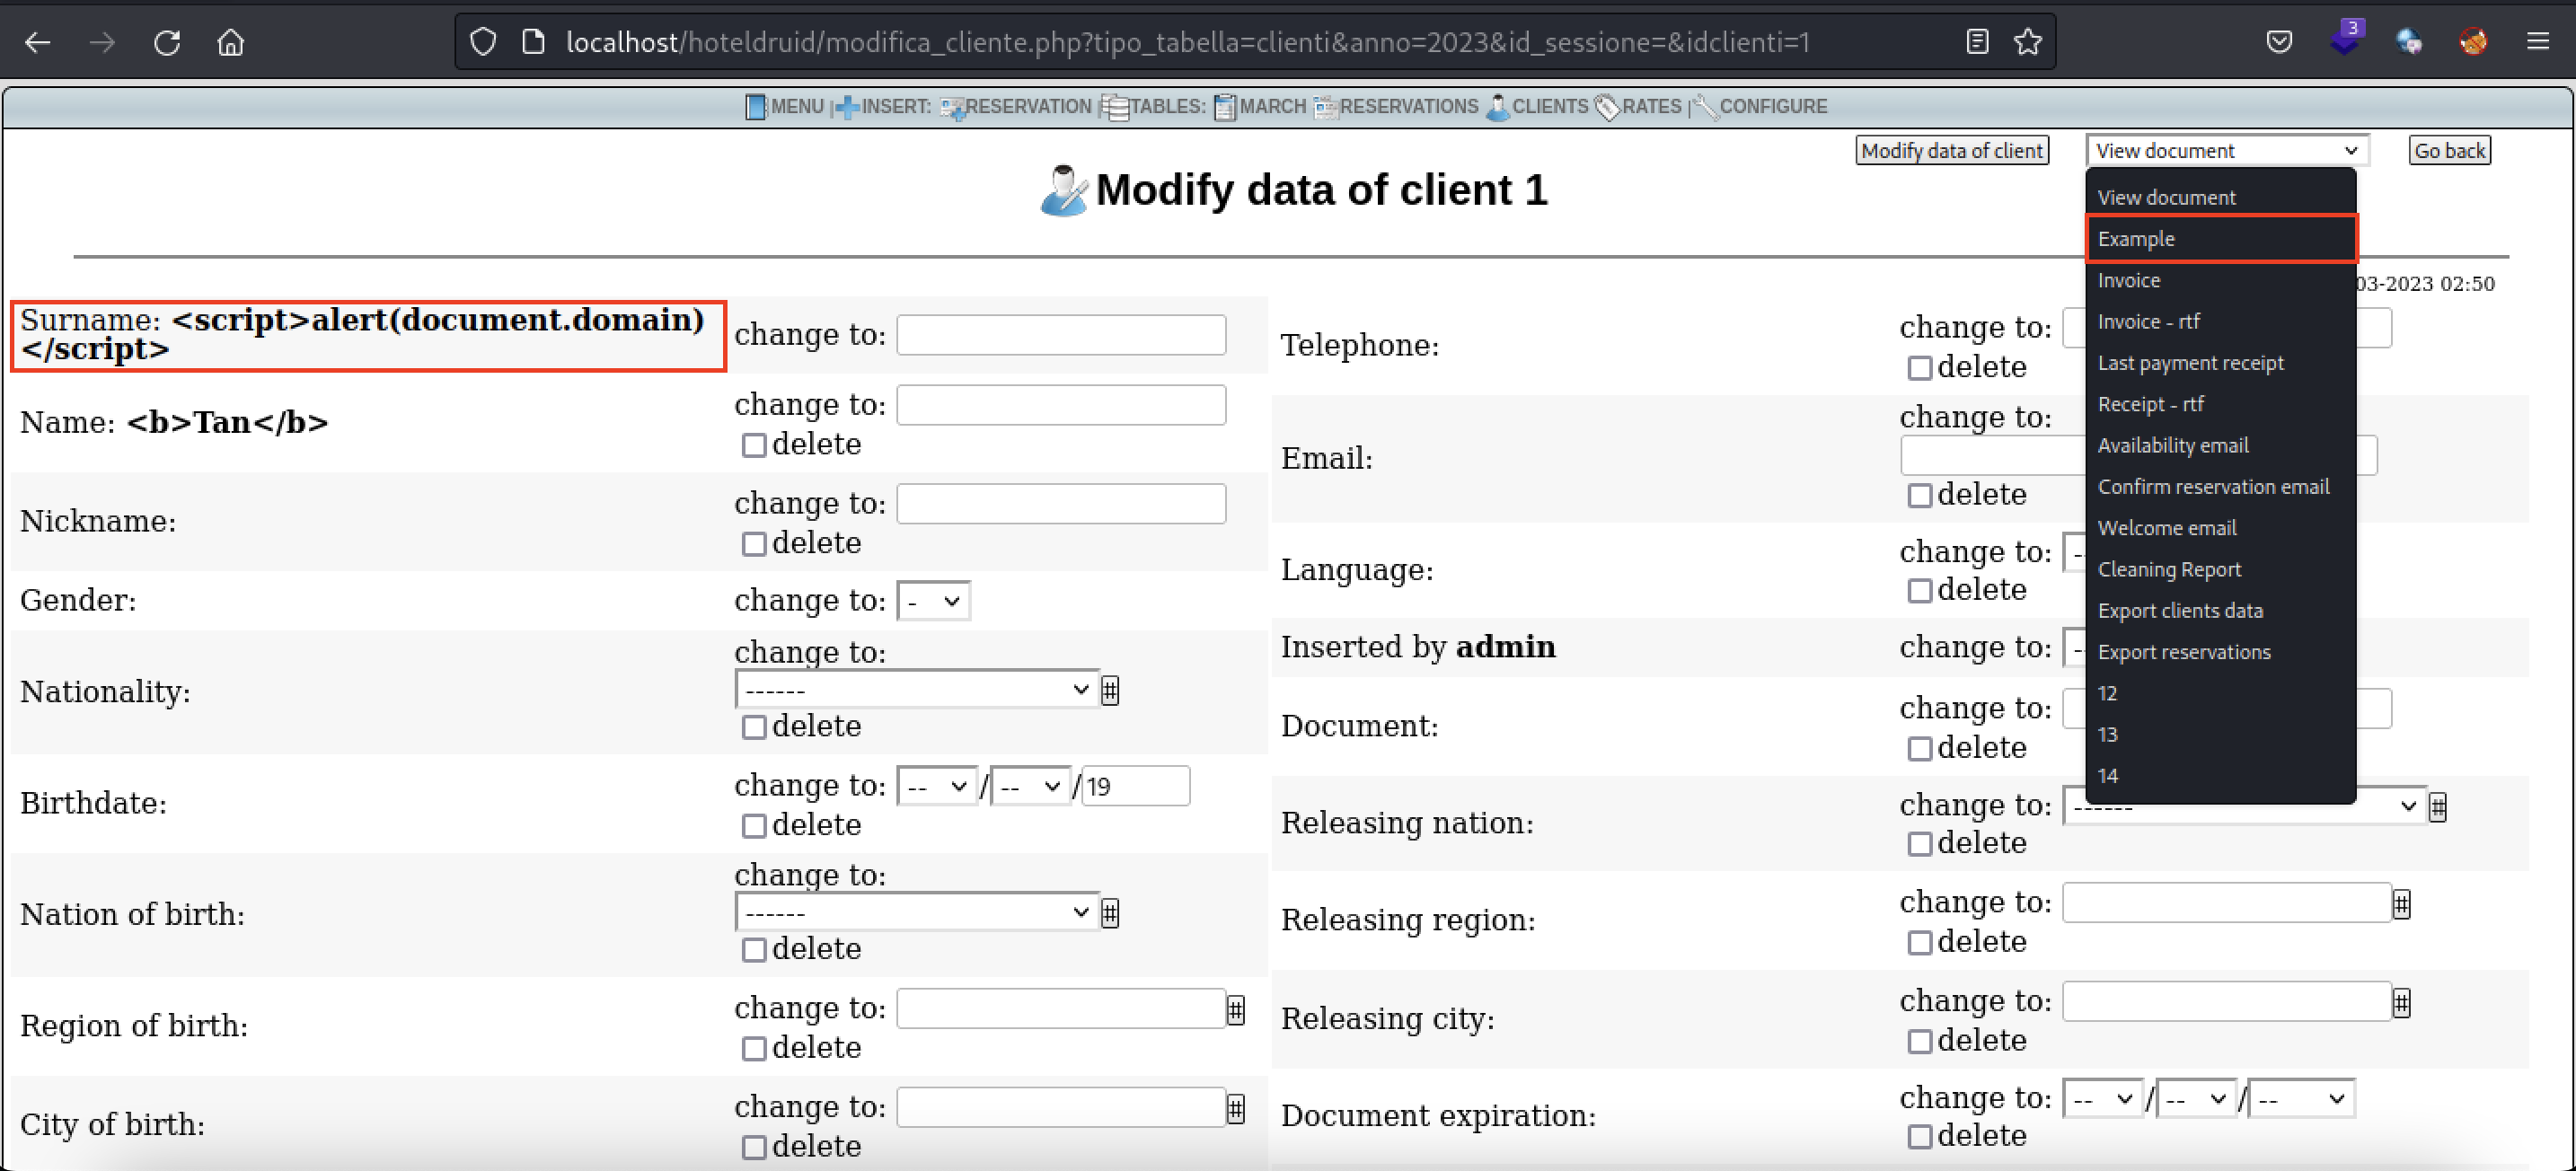Open first Document expiration dropdown
Image resolution: width=2576 pixels, height=1171 pixels.
(x=2103, y=1099)
